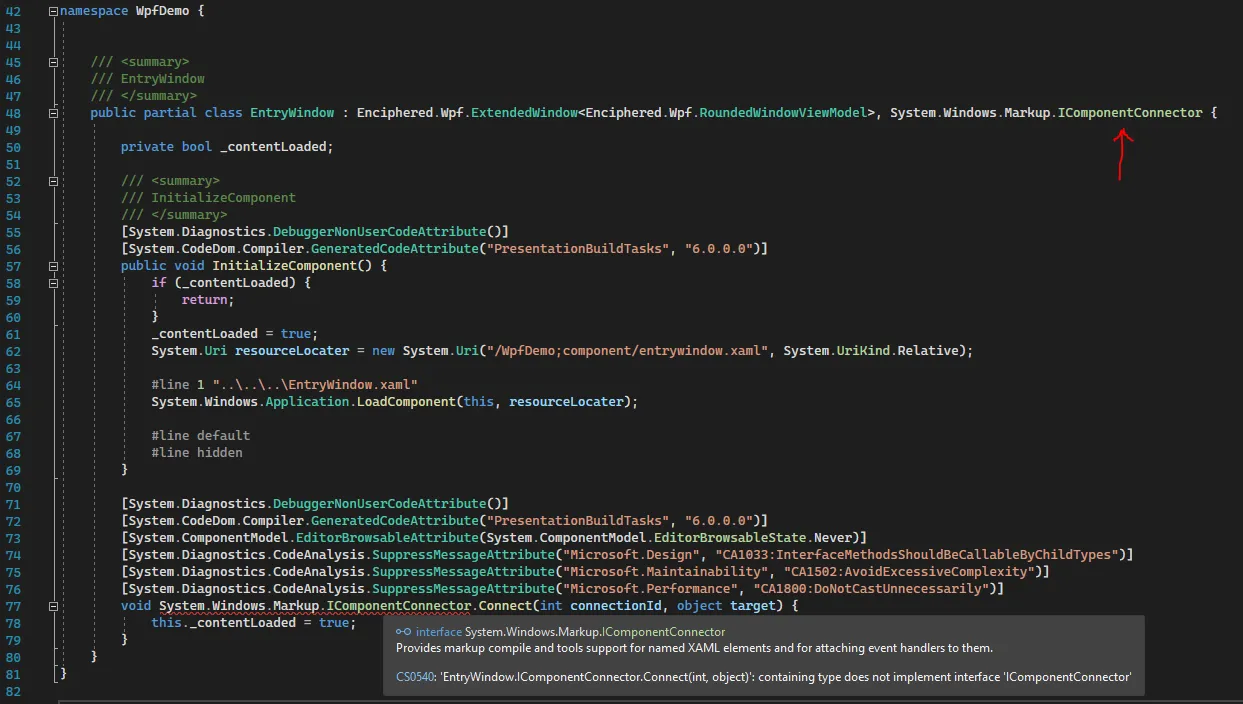Click the tooltip's "Provides markup compile" description
Image resolution: width=1243 pixels, height=704 pixels.
click(694, 648)
